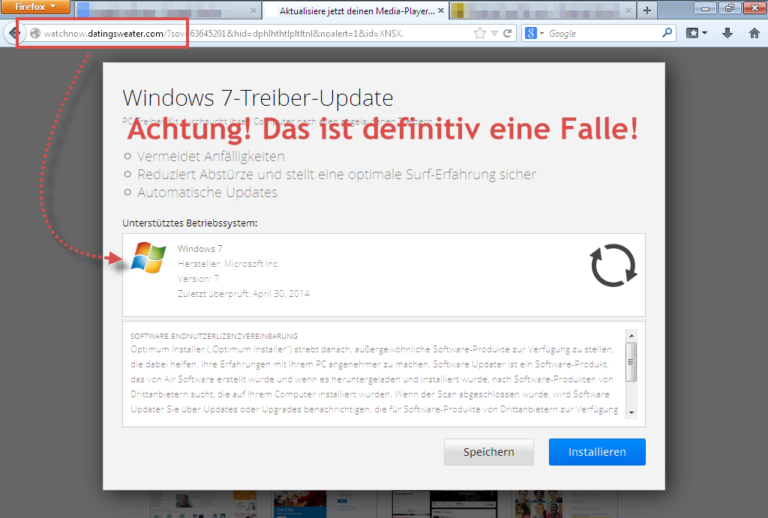
Task: Click the Speichern button
Action: [x=488, y=452]
